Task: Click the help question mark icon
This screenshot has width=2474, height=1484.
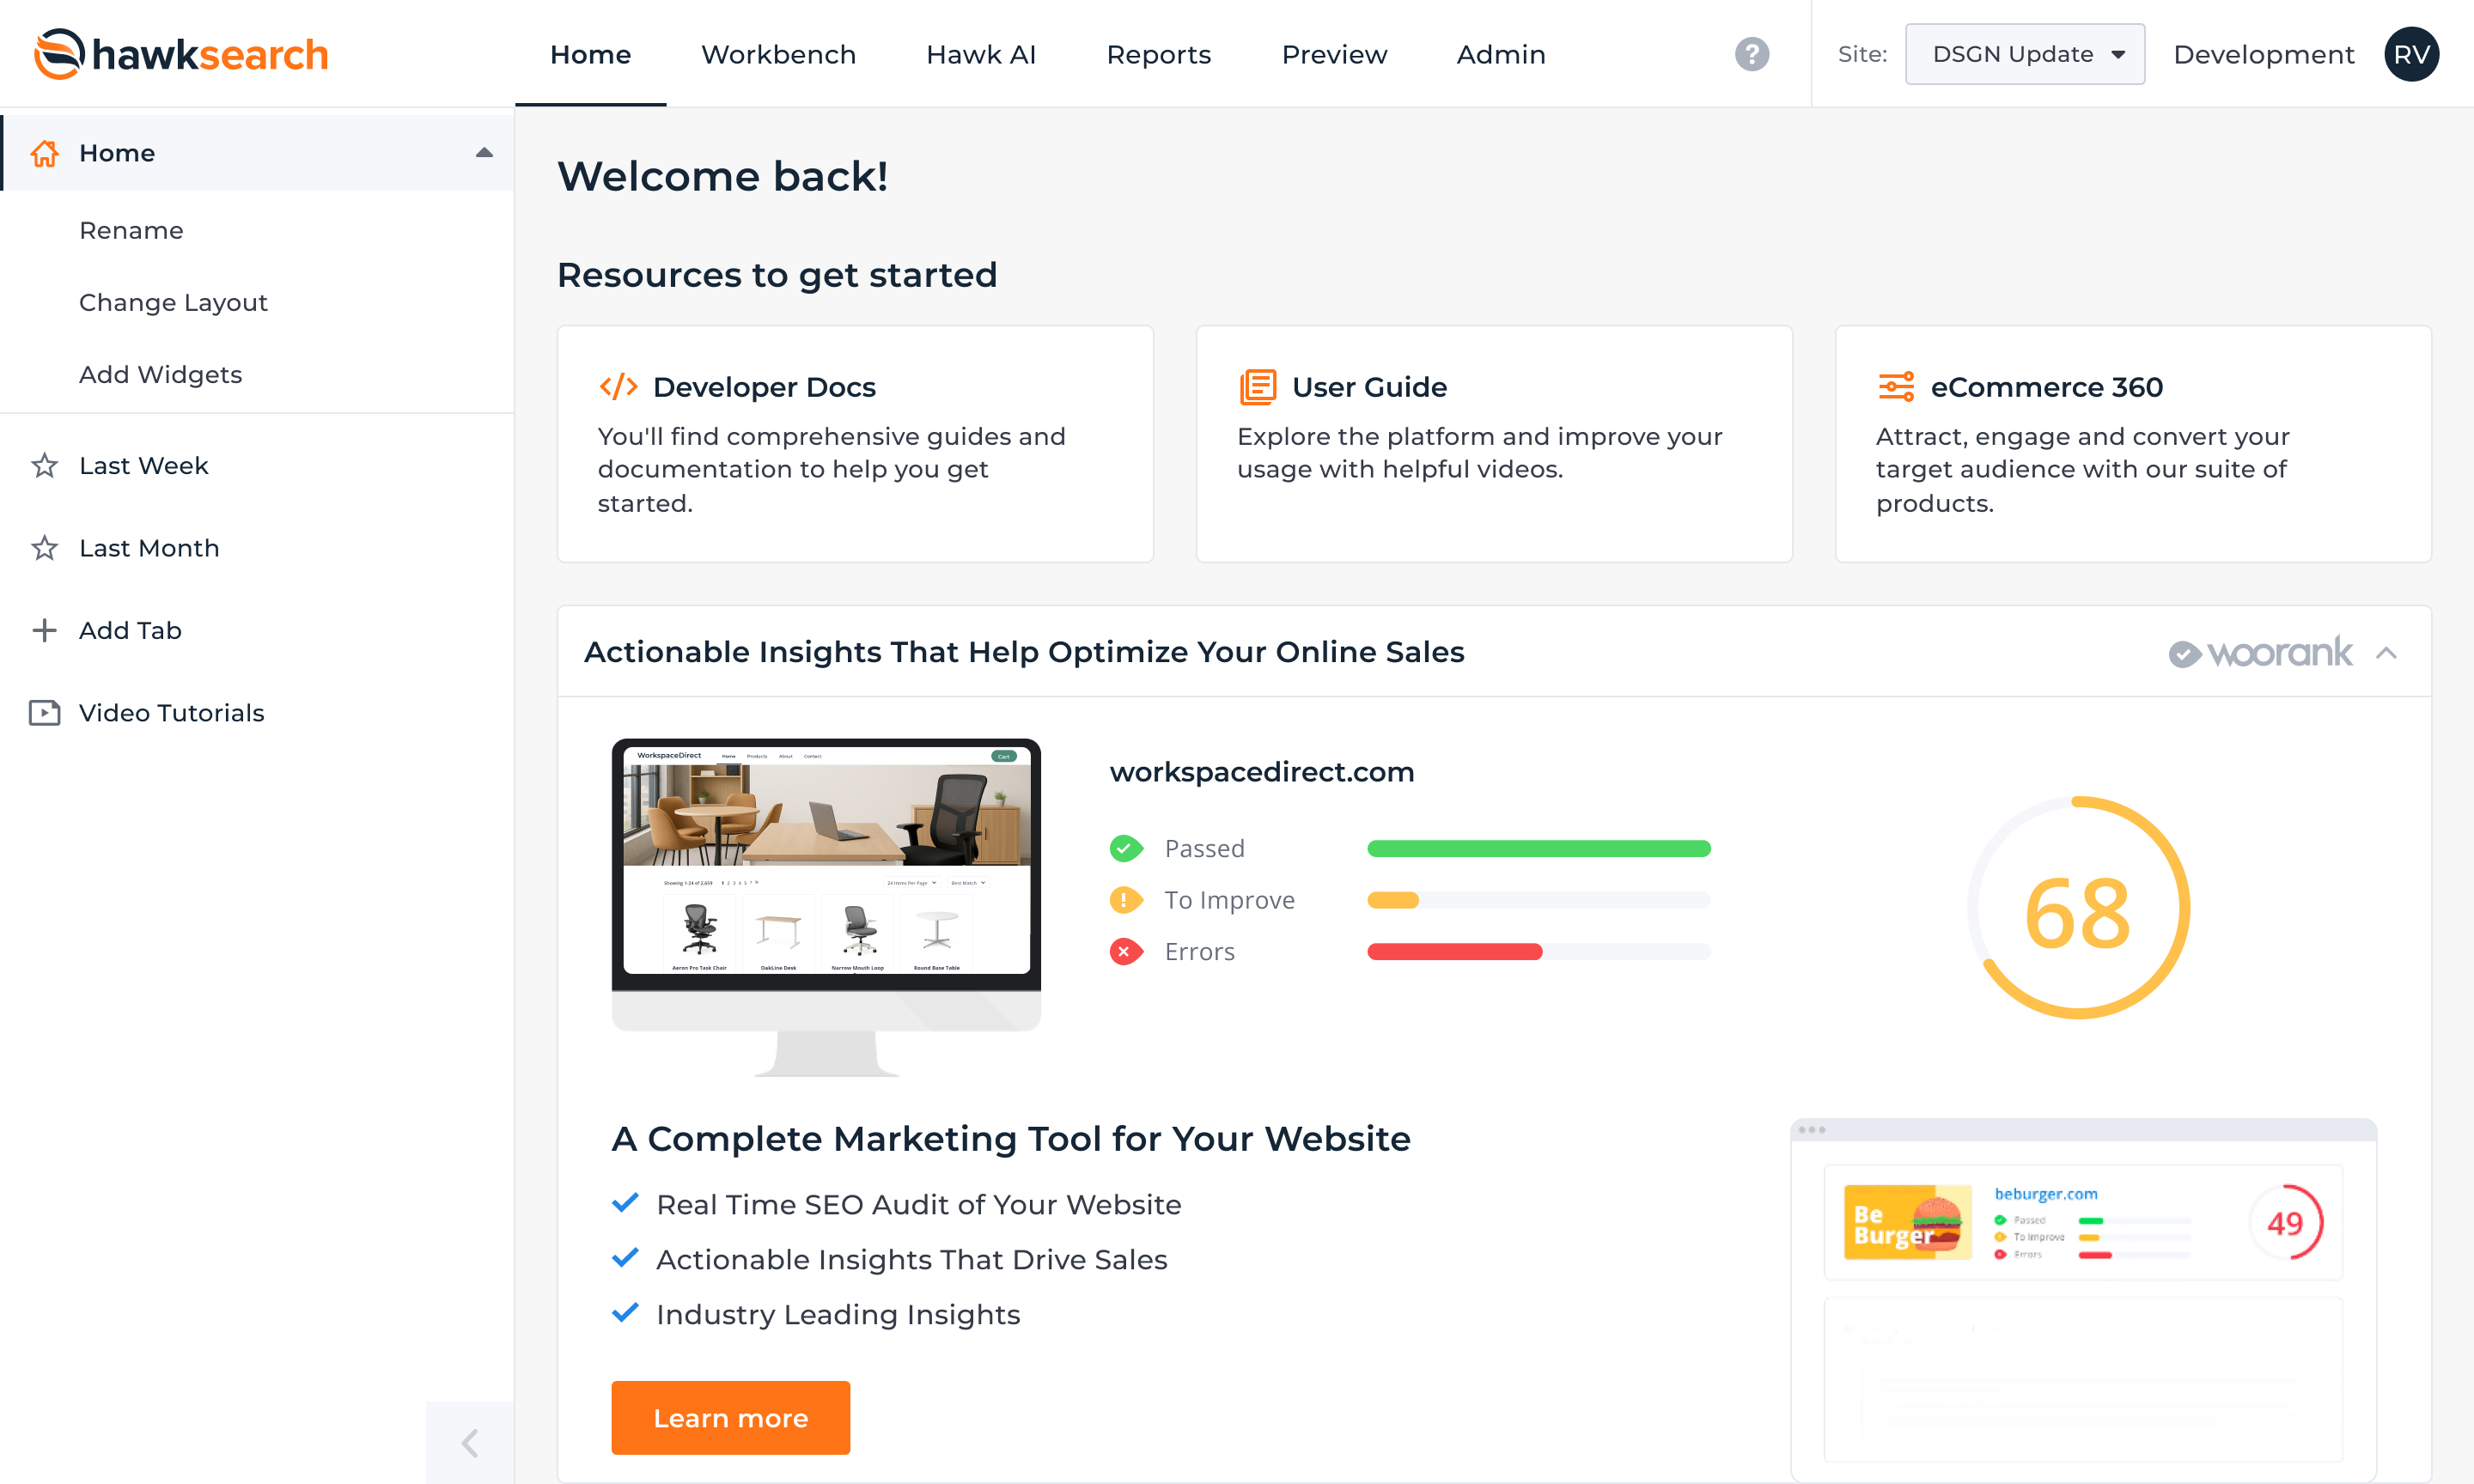Action: pos(1751,54)
